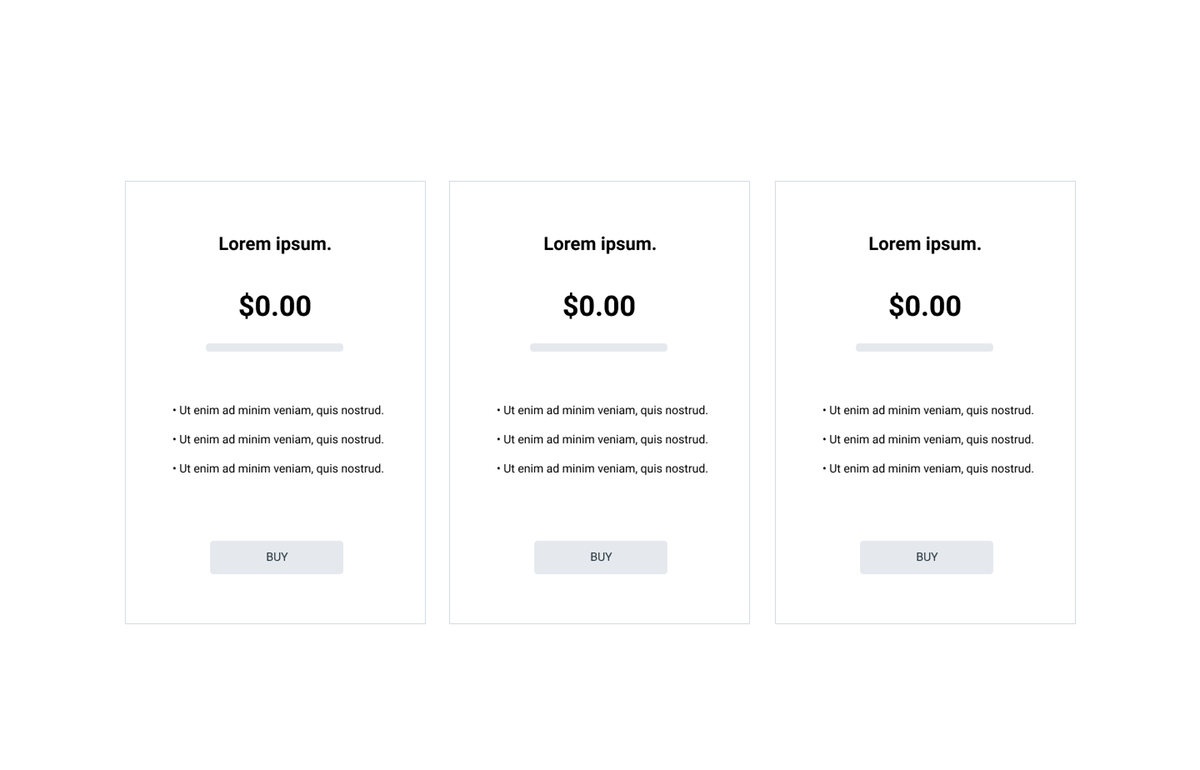Click the first bullet line in the right card
The image size is (1200, 770).
(x=928, y=410)
